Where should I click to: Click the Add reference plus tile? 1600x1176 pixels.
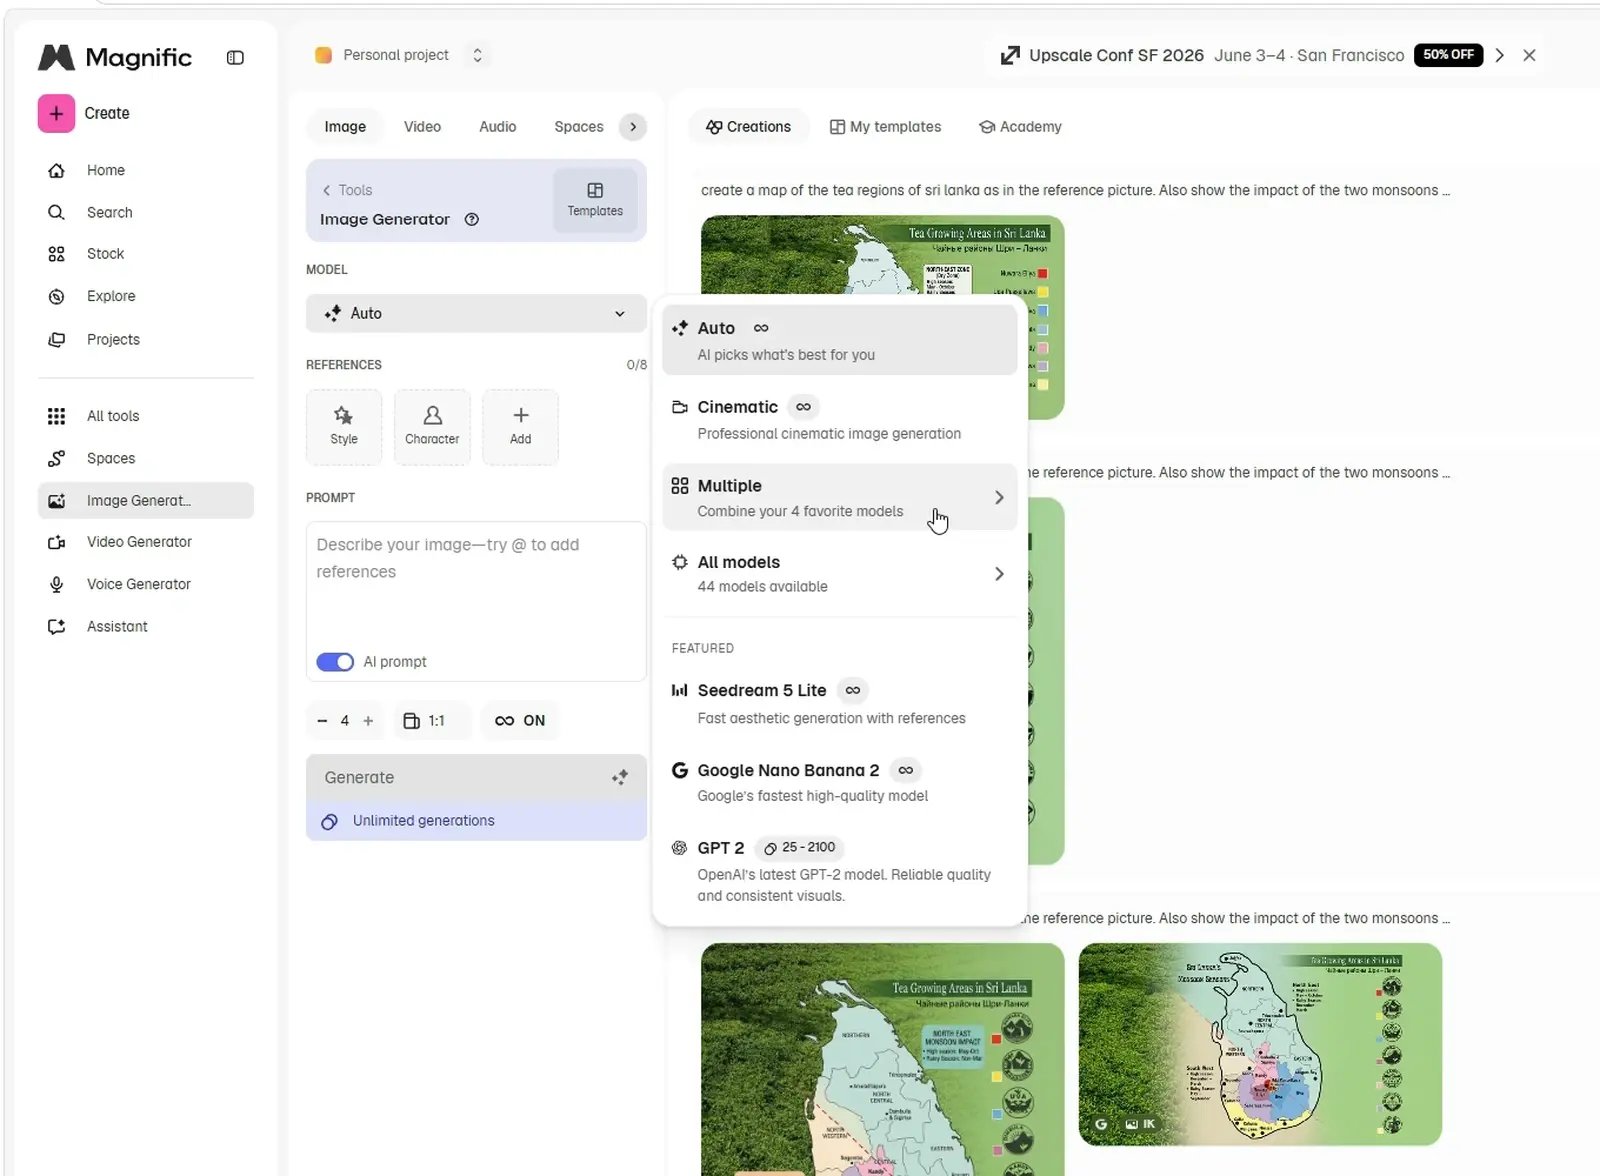[520, 427]
